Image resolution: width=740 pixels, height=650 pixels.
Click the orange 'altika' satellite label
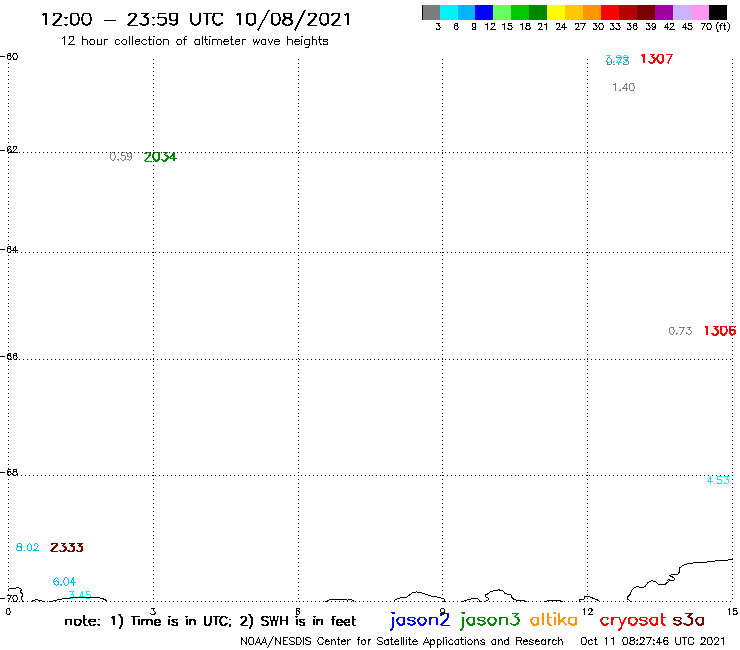pos(553,620)
